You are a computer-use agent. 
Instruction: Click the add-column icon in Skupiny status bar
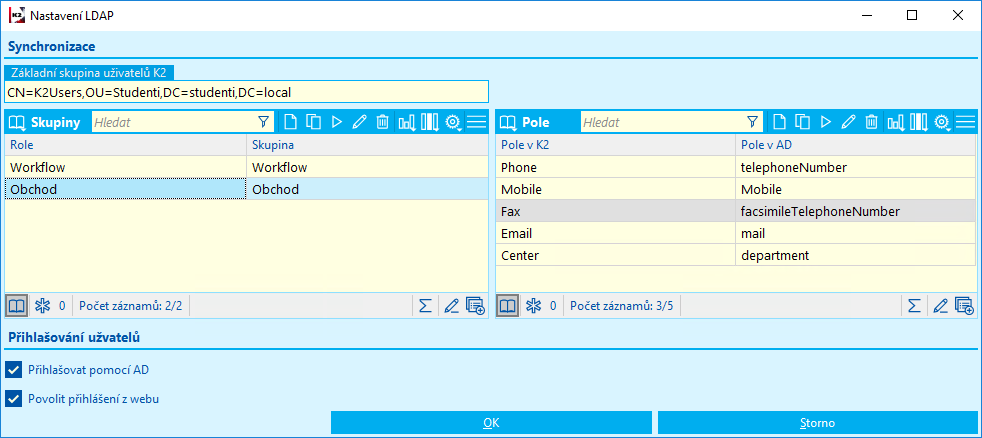(x=475, y=306)
